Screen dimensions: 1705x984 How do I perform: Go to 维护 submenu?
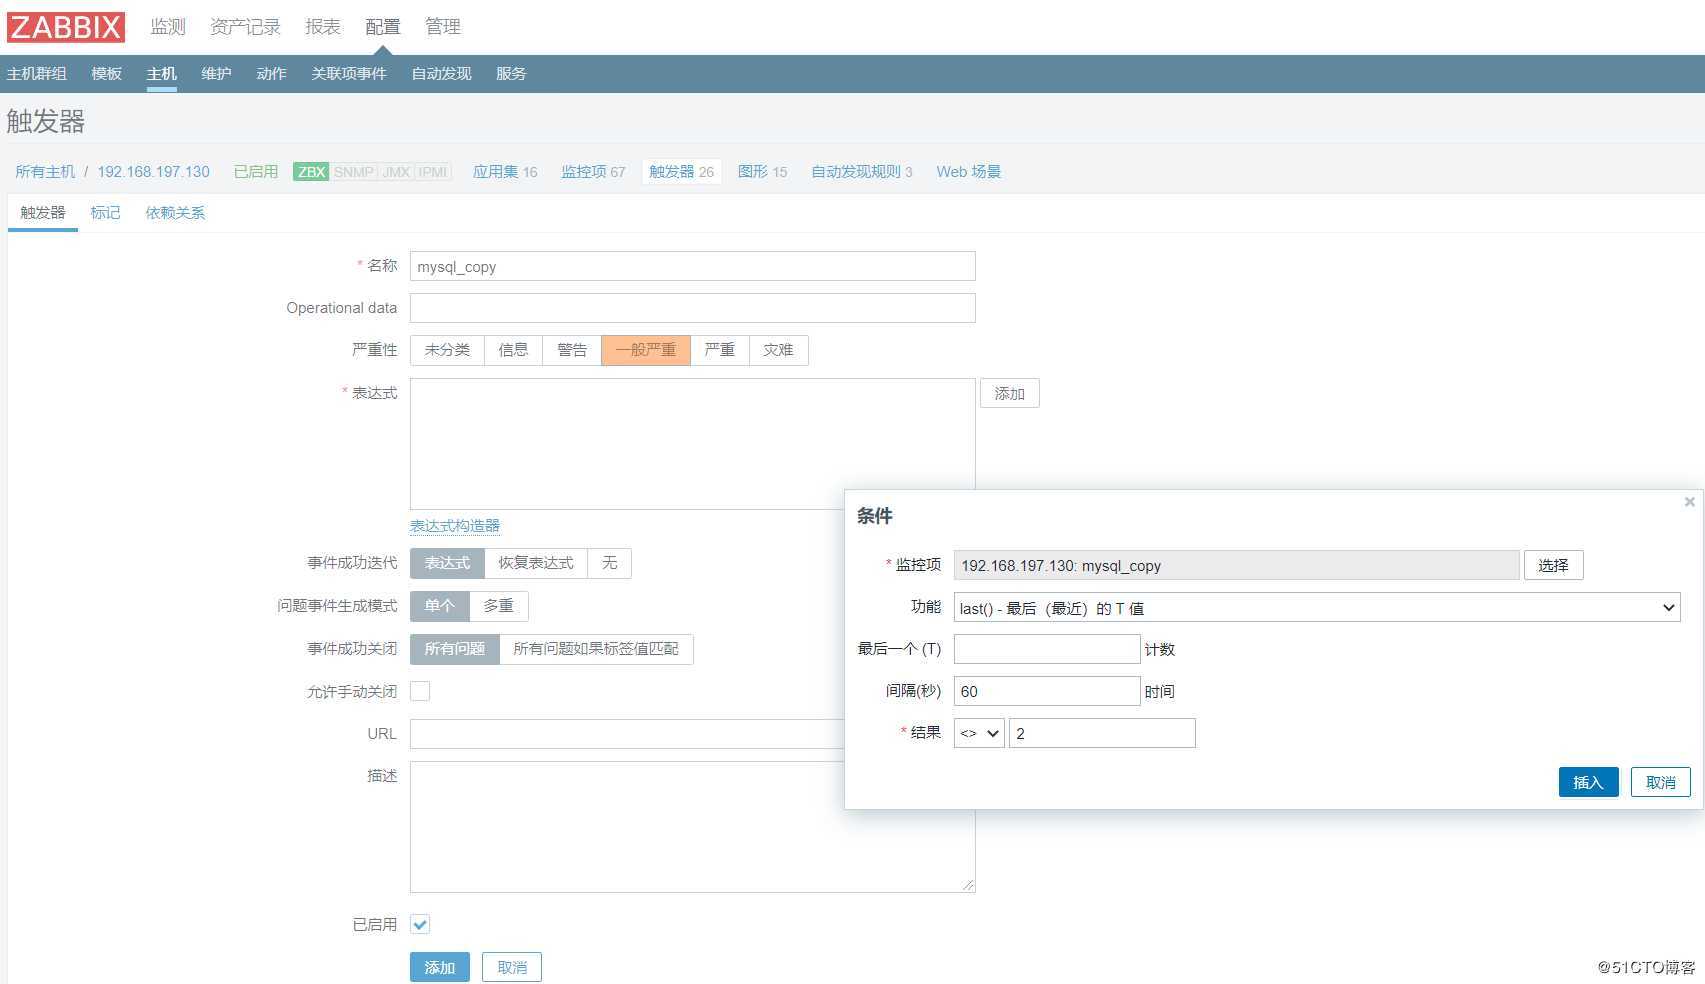click(x=216, y=74)
